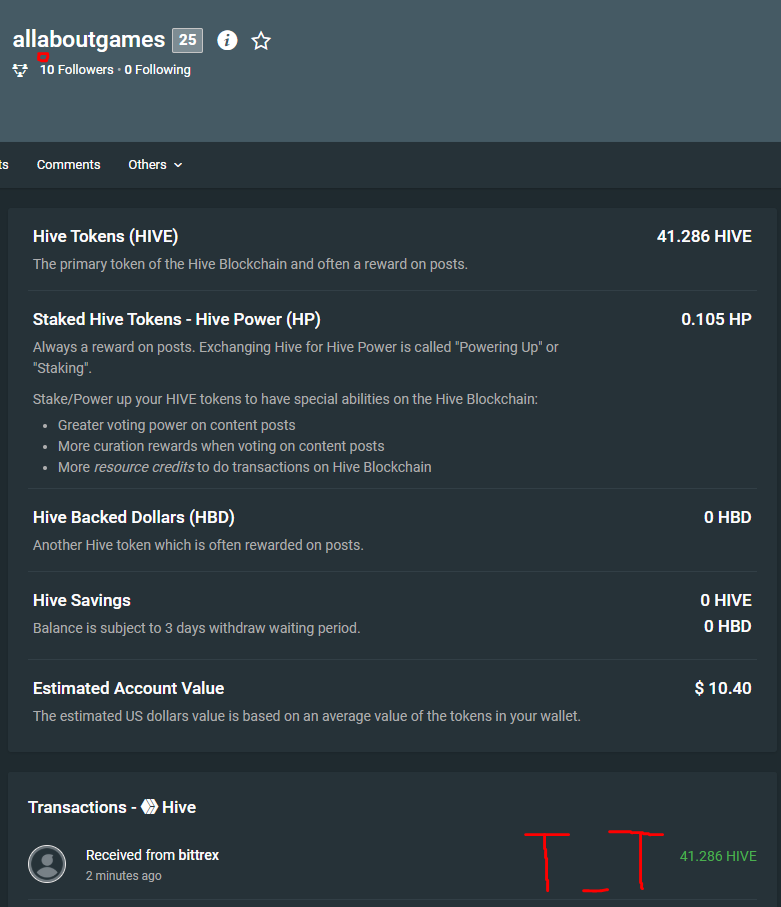
Task: Click the 0 HIVE savings balance
Action: (726, 600)
